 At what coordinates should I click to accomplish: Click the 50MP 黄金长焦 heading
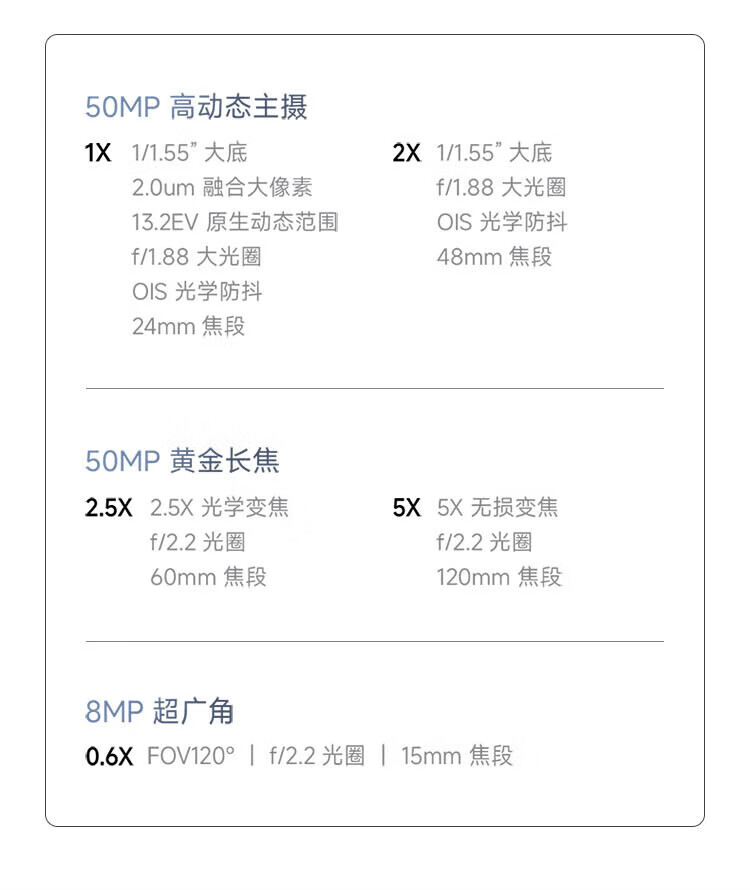click(182, 461)
